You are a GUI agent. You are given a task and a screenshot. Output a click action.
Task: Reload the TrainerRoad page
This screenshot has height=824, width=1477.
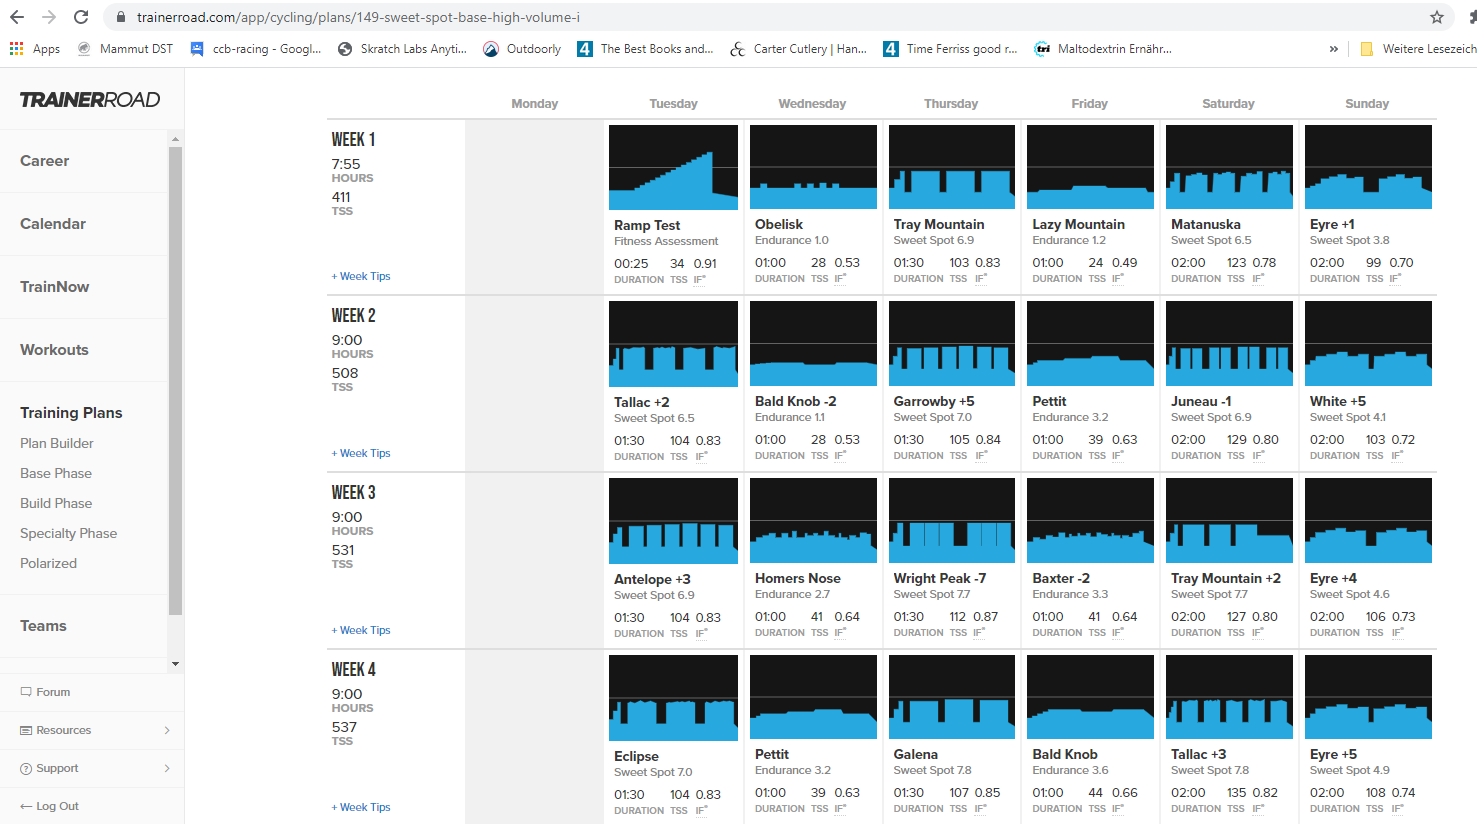coord(81,17)
